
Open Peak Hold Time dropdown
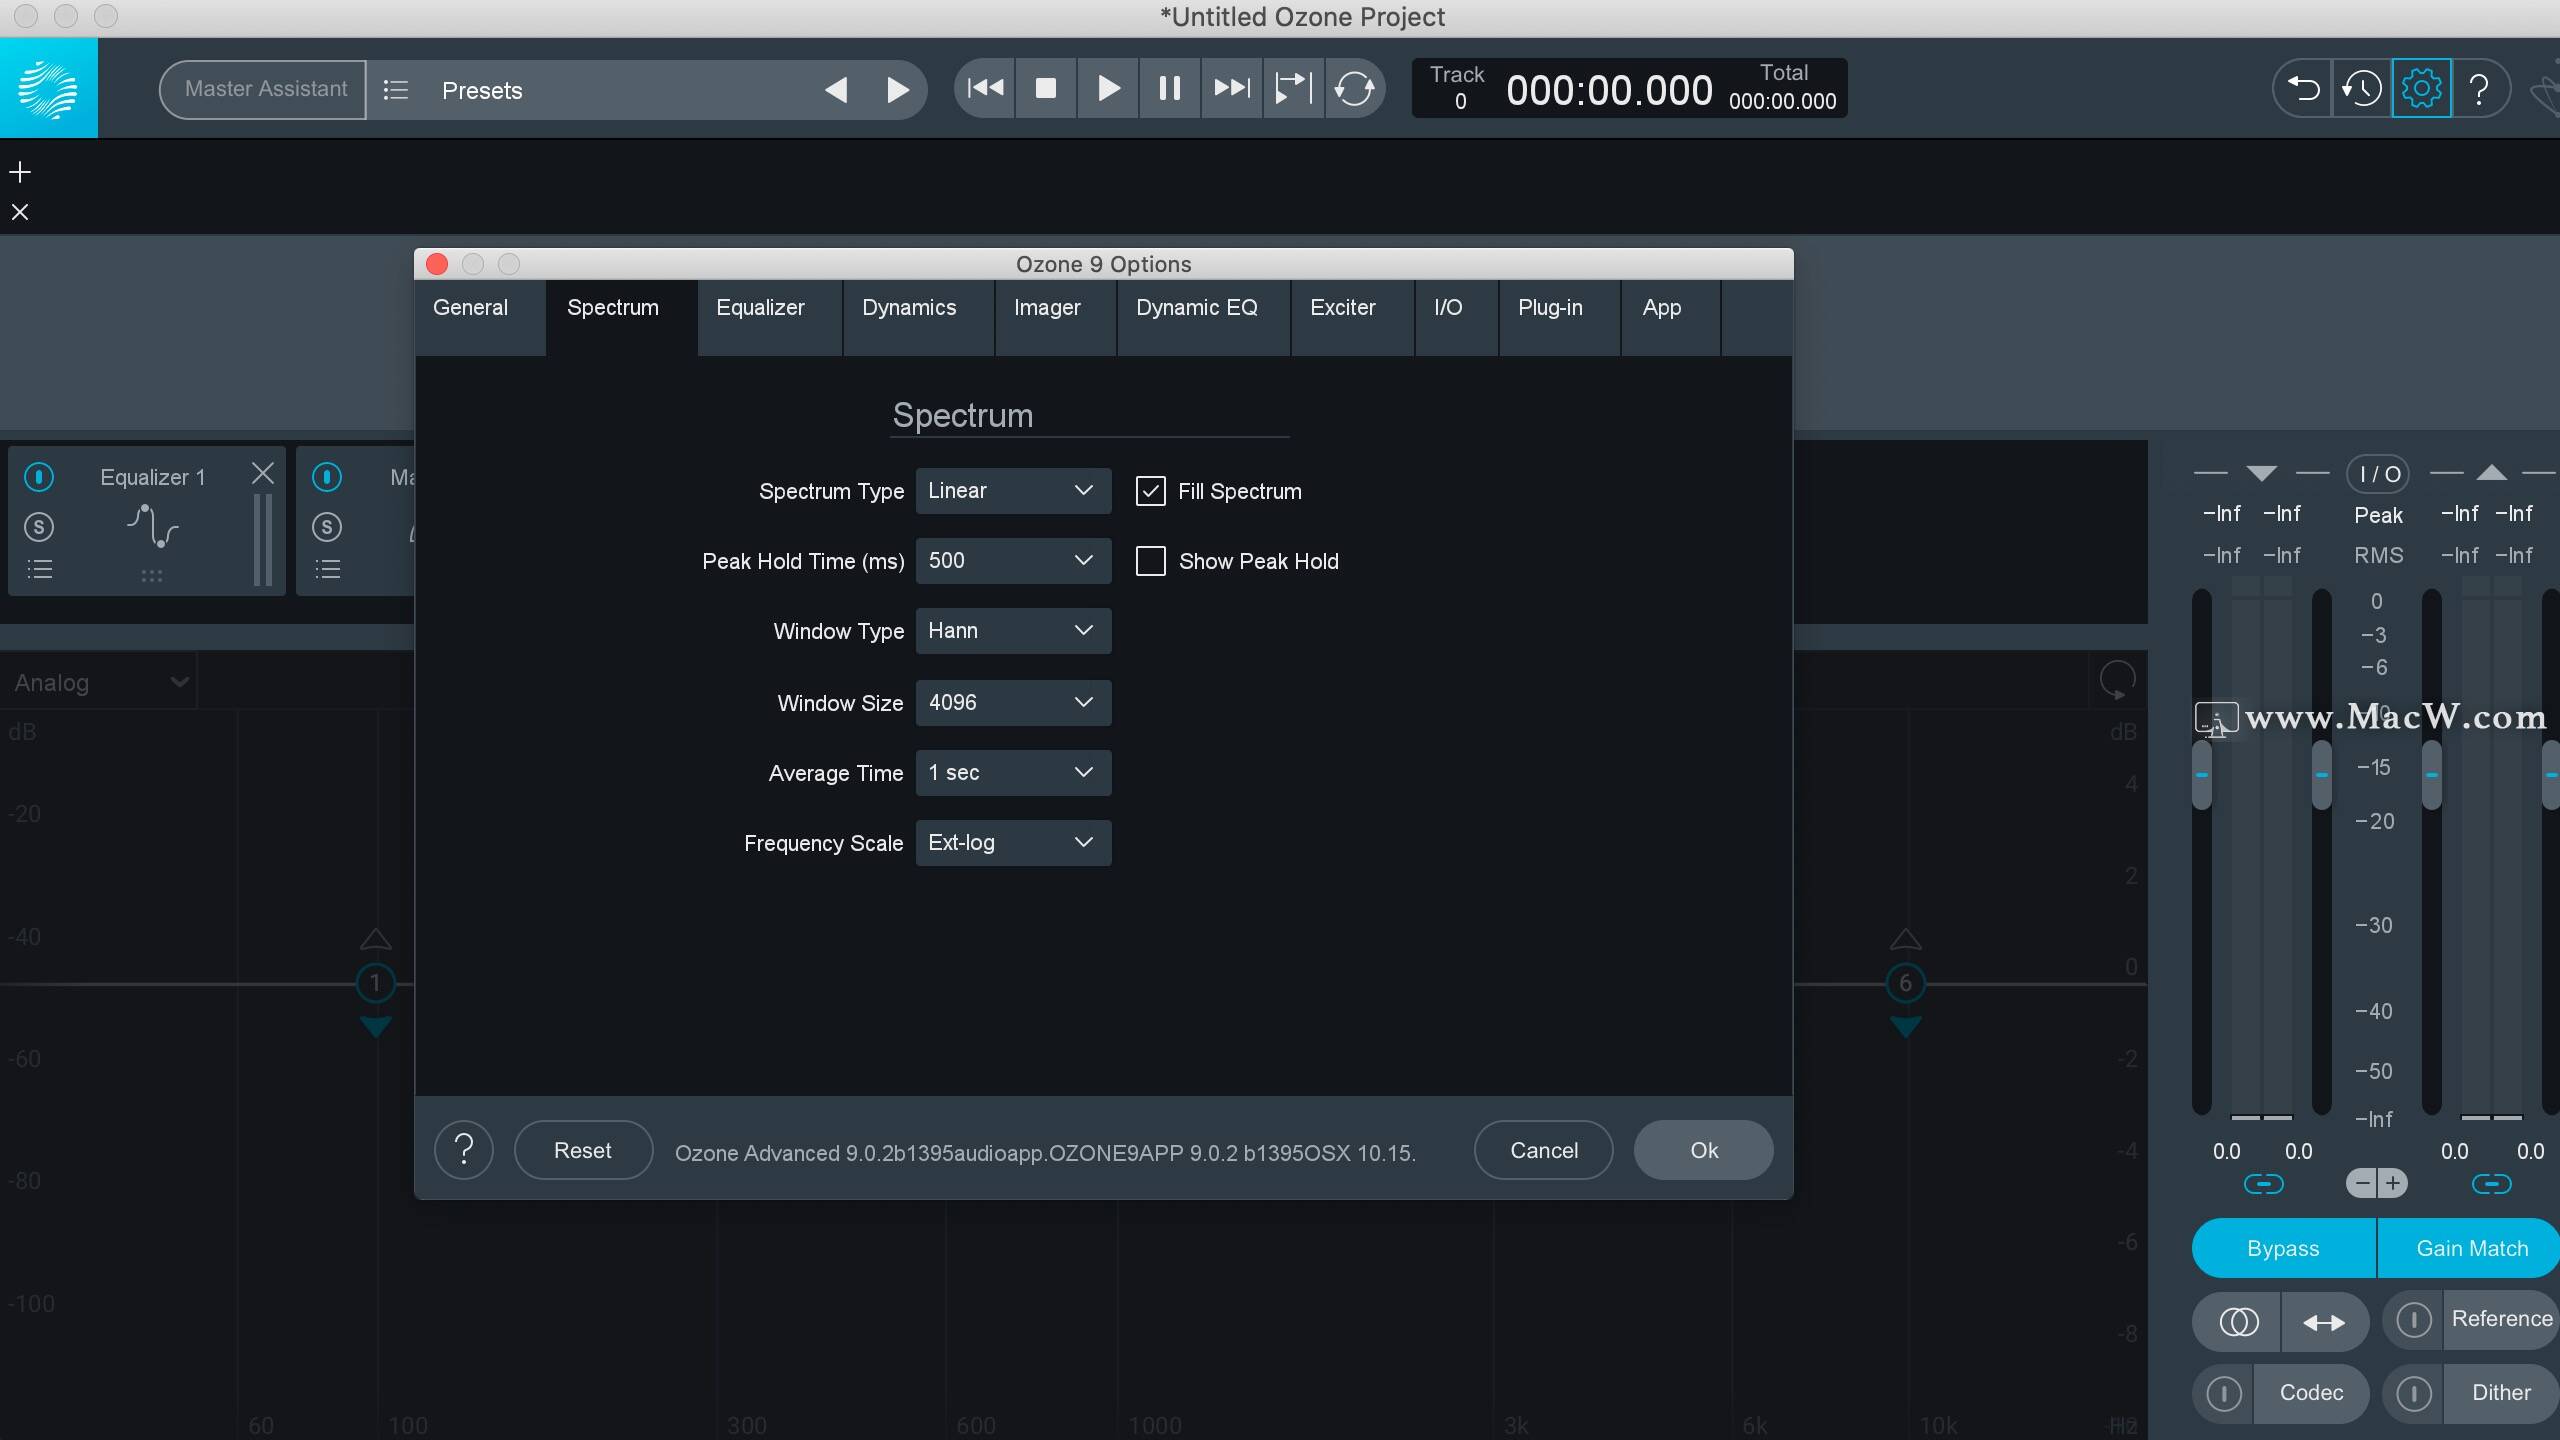pos(1013,561)
